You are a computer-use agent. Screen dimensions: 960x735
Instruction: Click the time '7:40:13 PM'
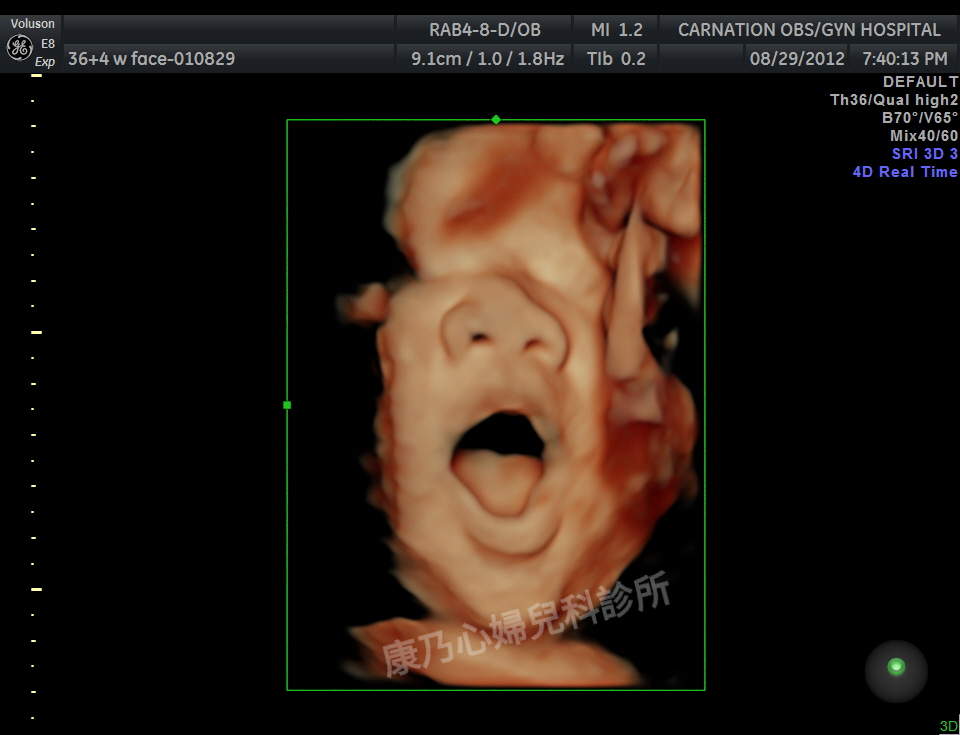coord(905,59)
